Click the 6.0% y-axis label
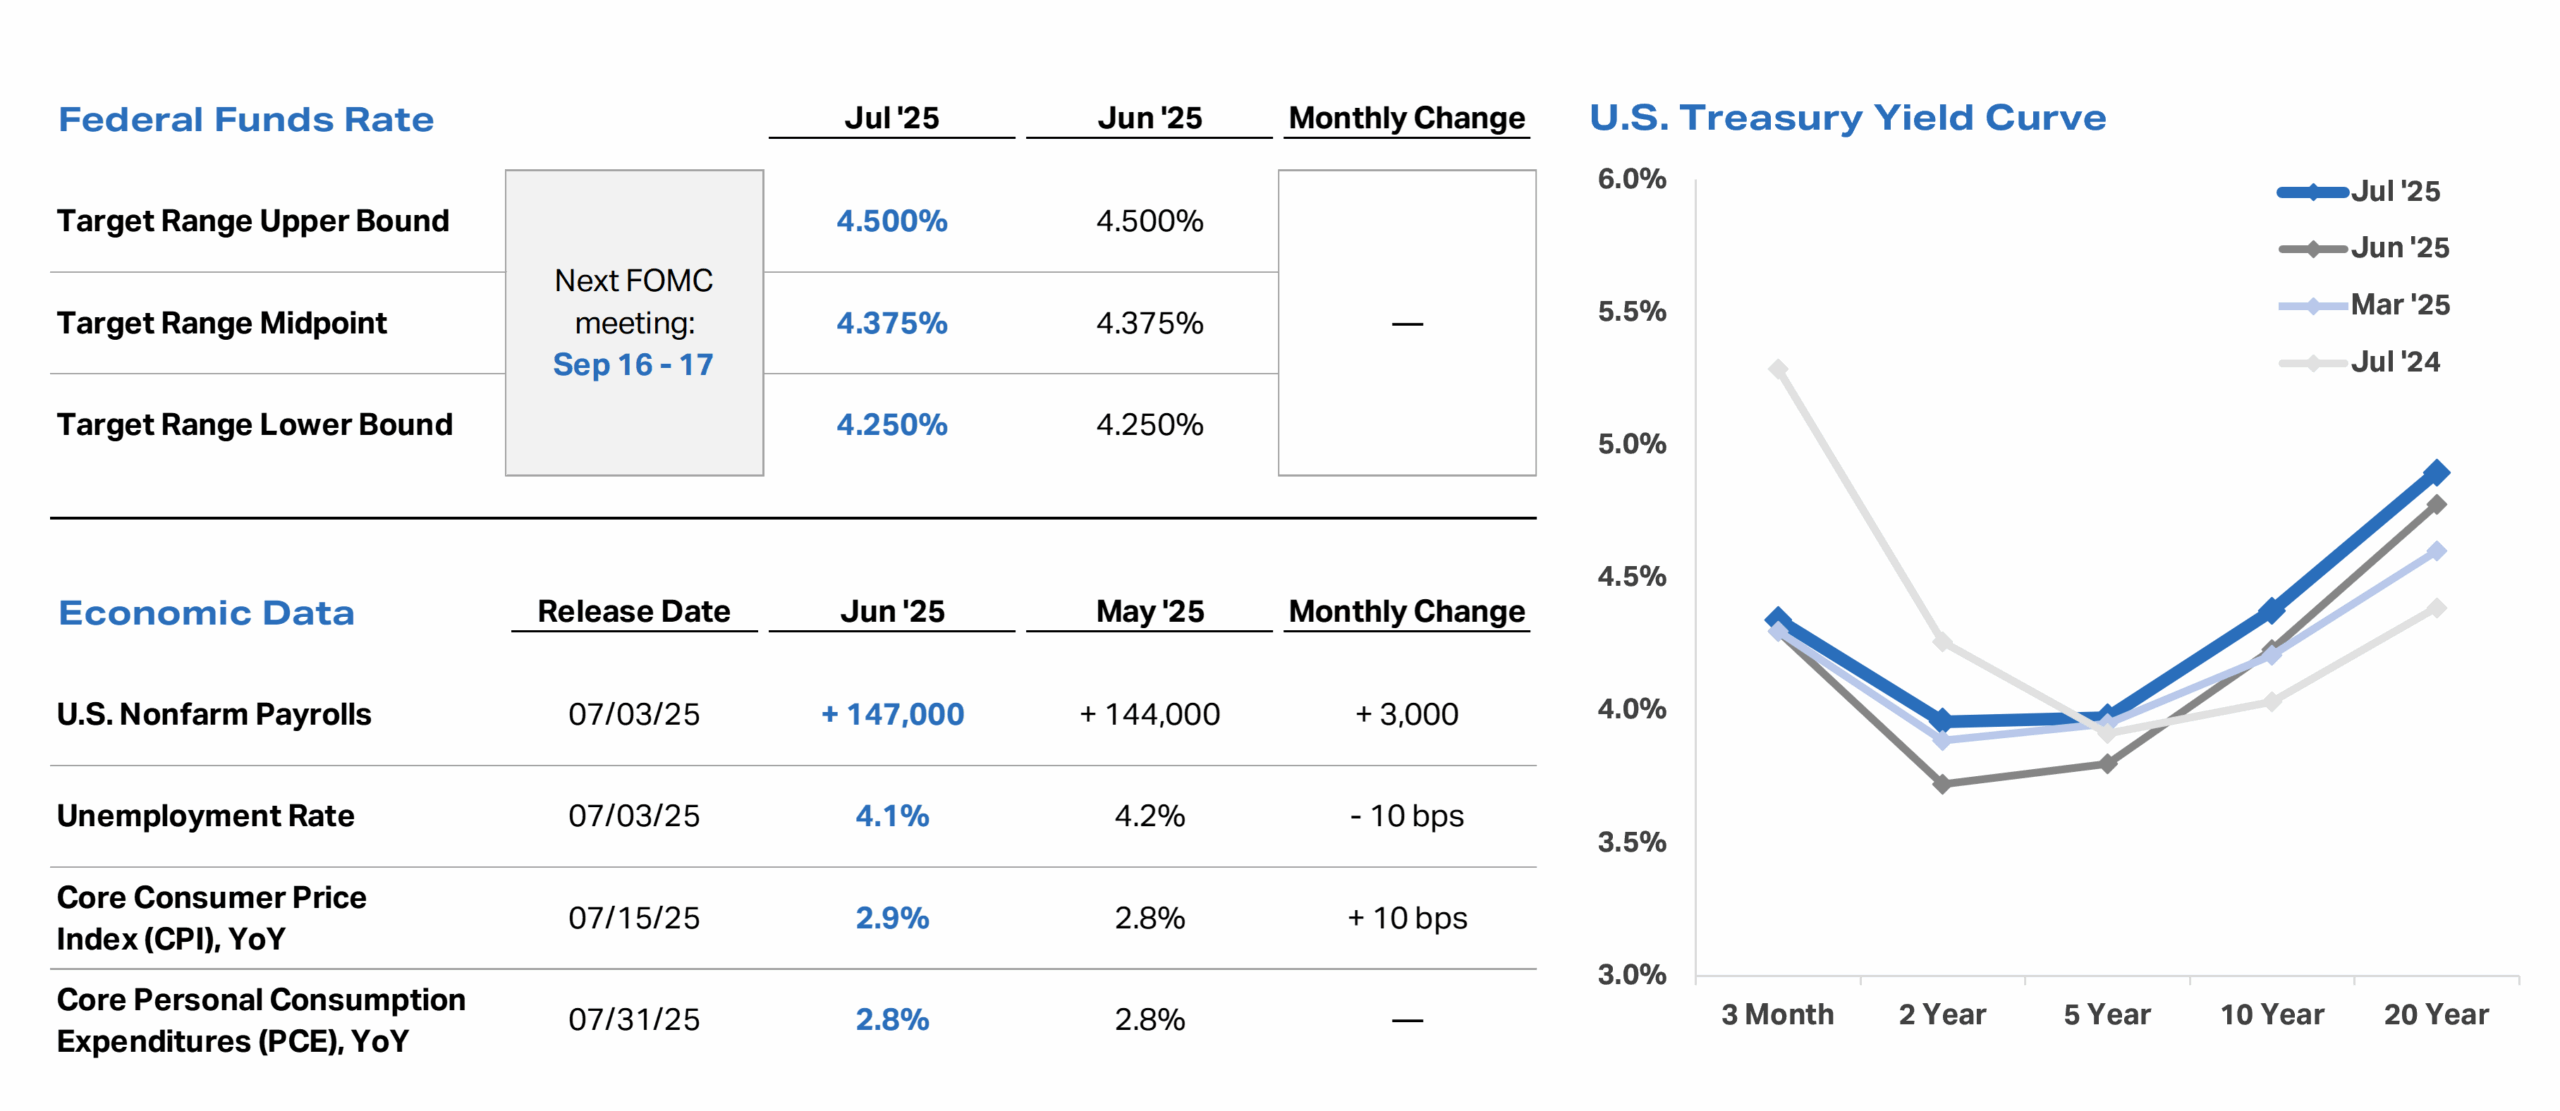The width and height of the screenshot is (2560, 1111). coord(1631,179)
